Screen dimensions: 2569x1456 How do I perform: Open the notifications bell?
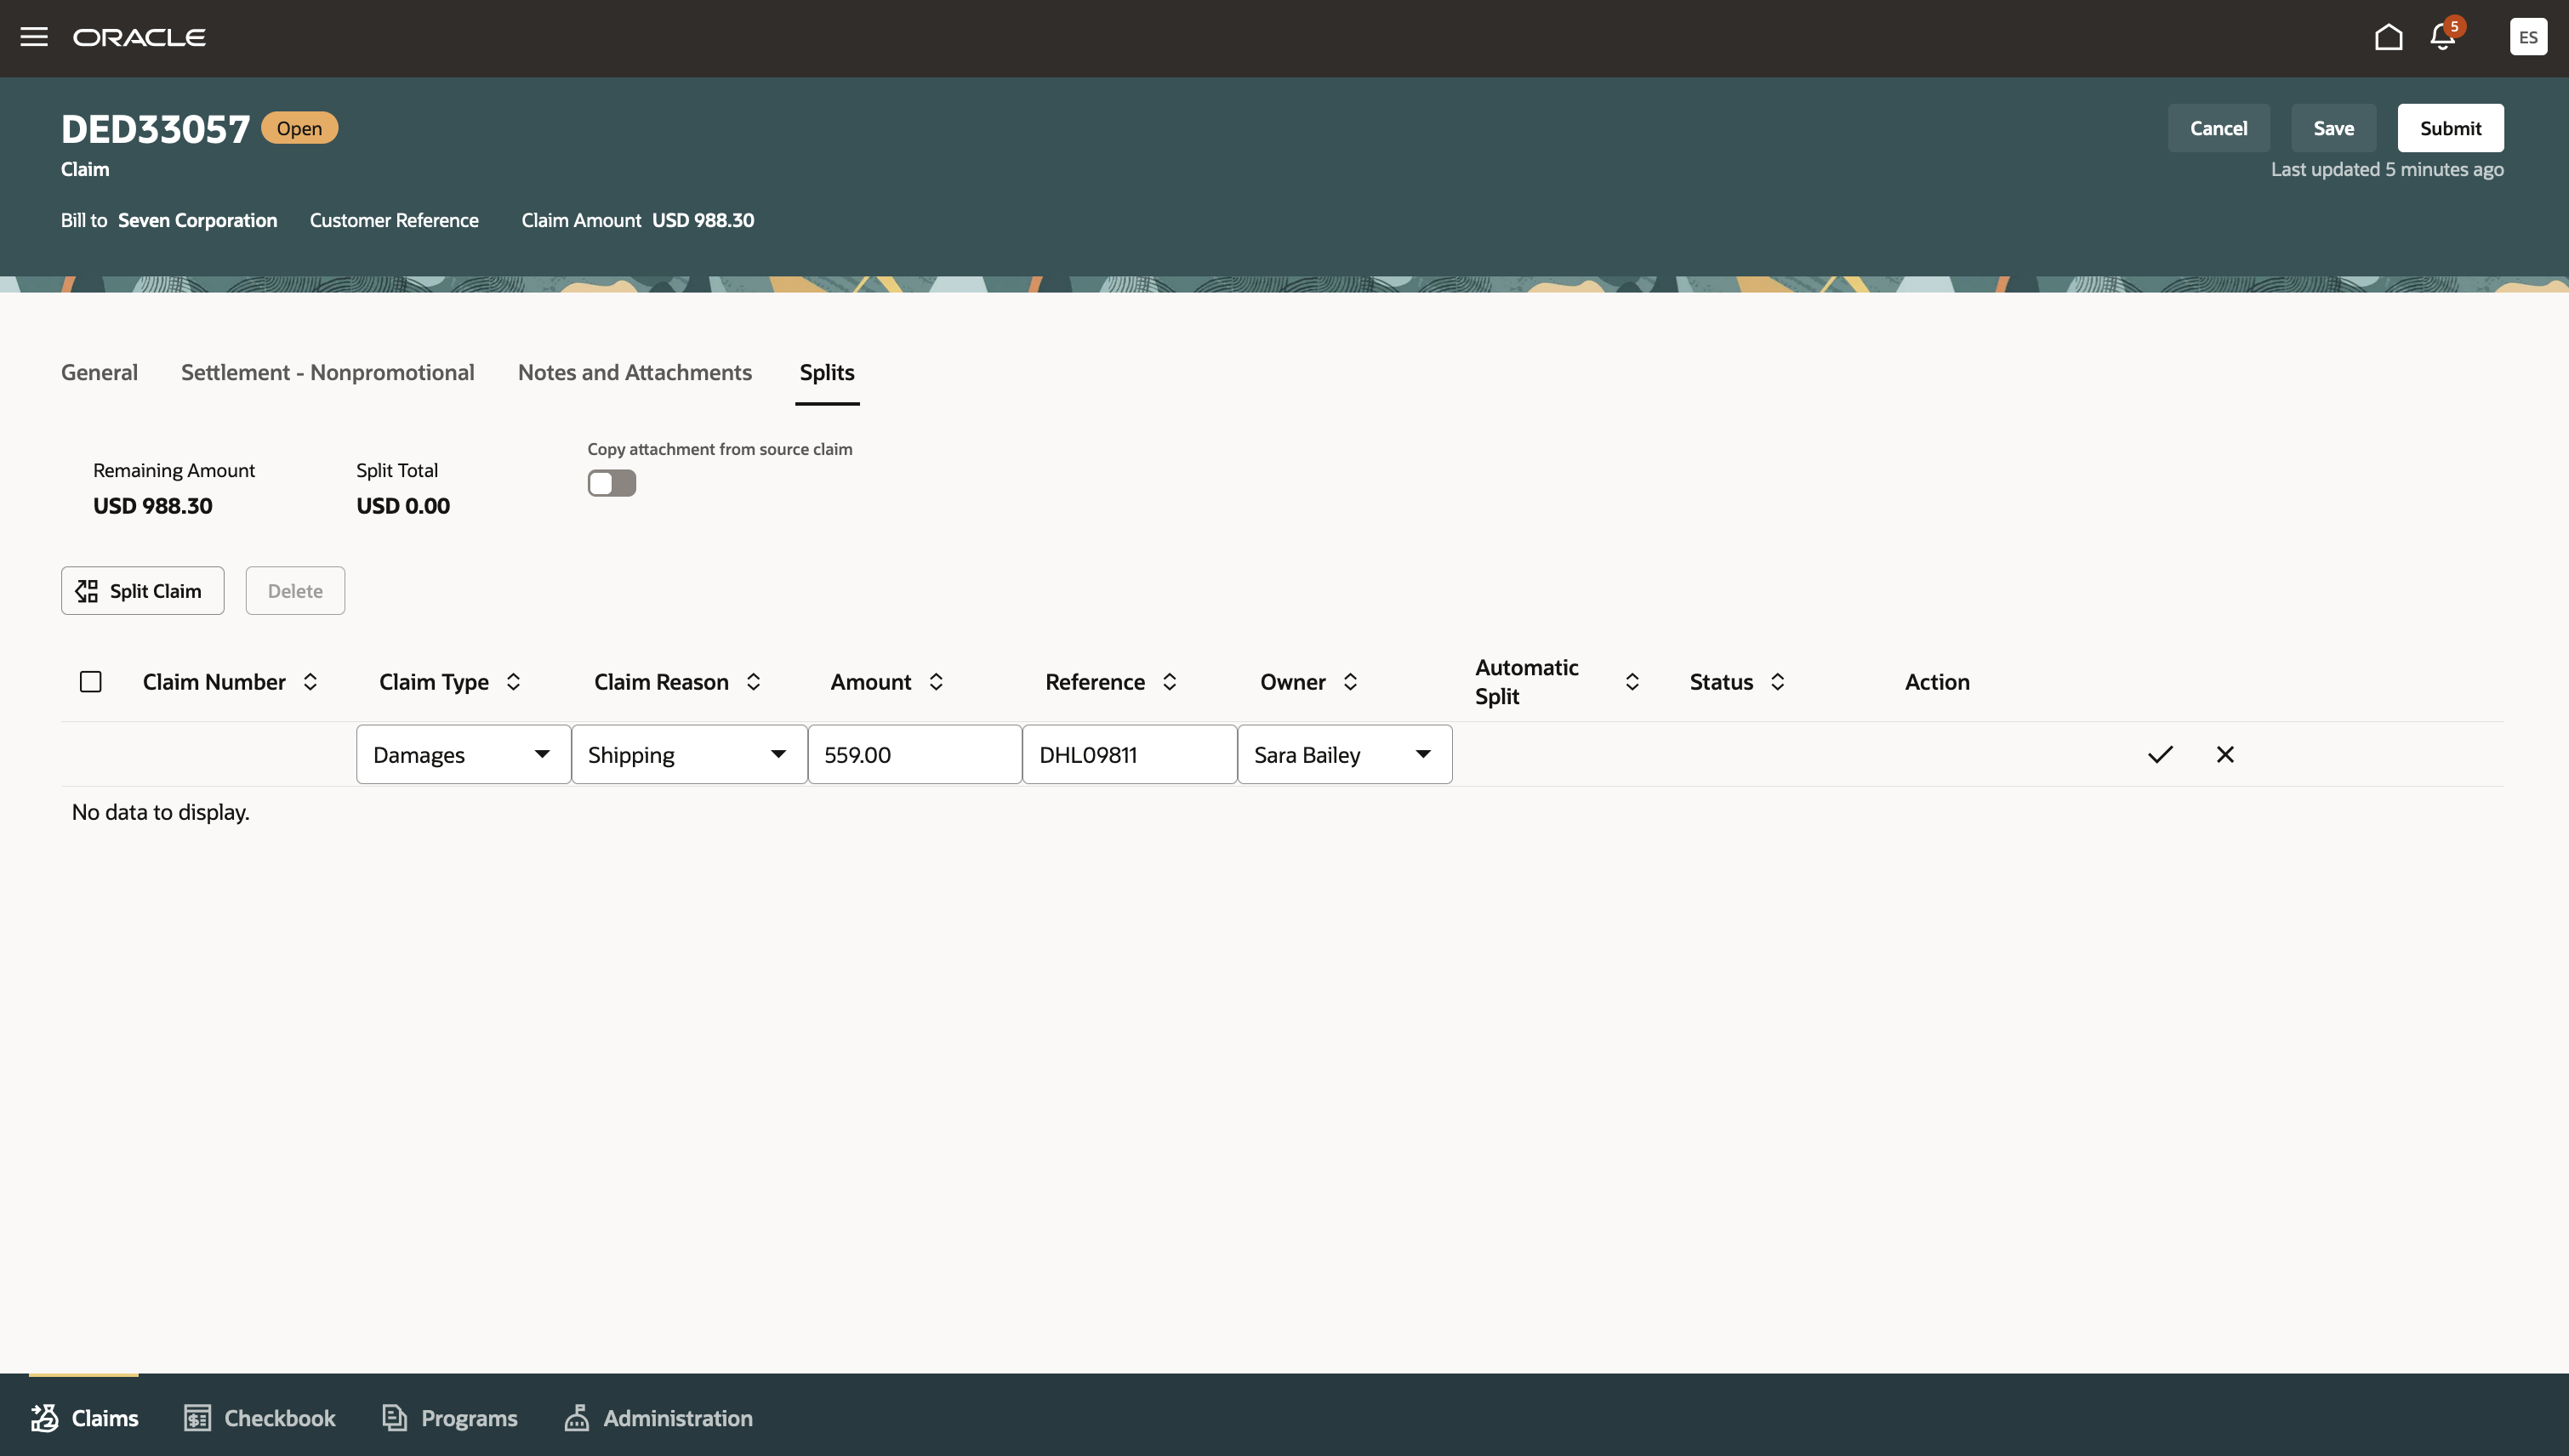[2442, 37]
